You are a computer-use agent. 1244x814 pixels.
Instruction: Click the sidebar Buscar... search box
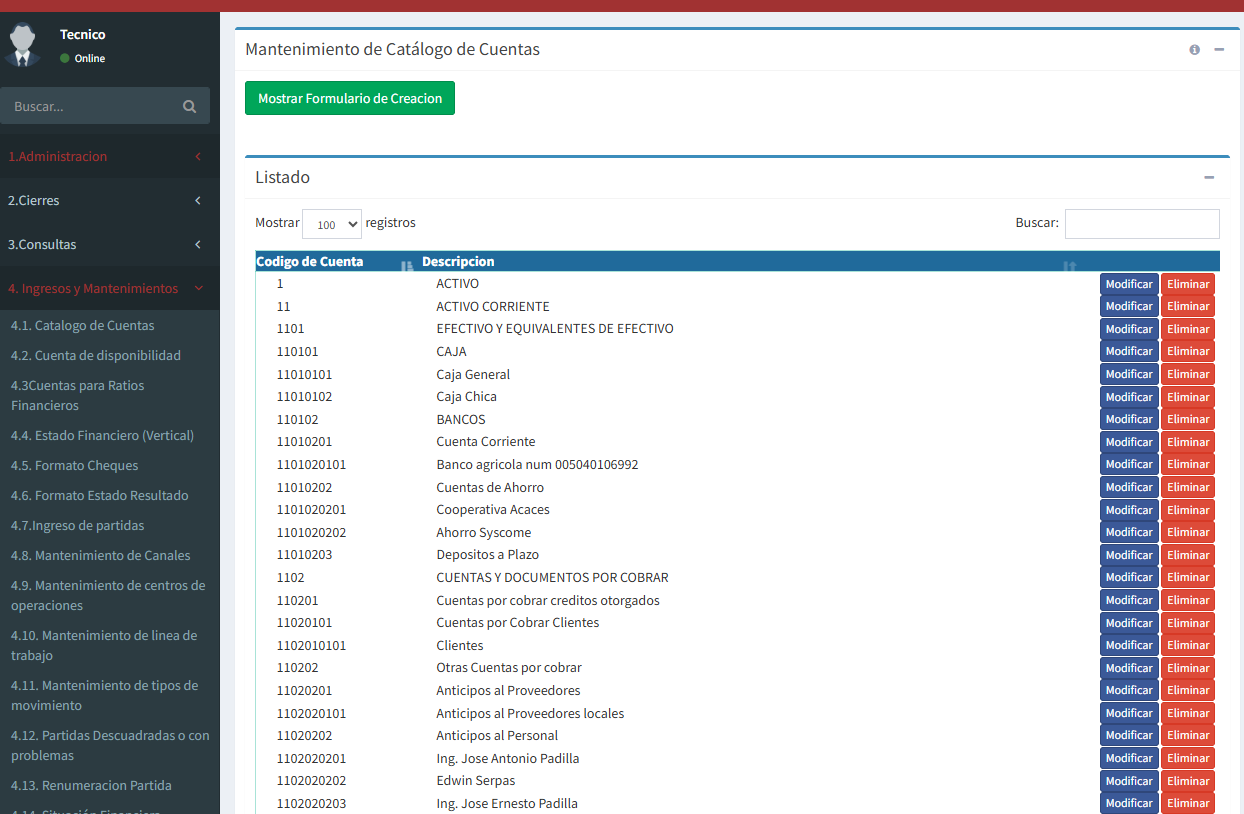90,106
